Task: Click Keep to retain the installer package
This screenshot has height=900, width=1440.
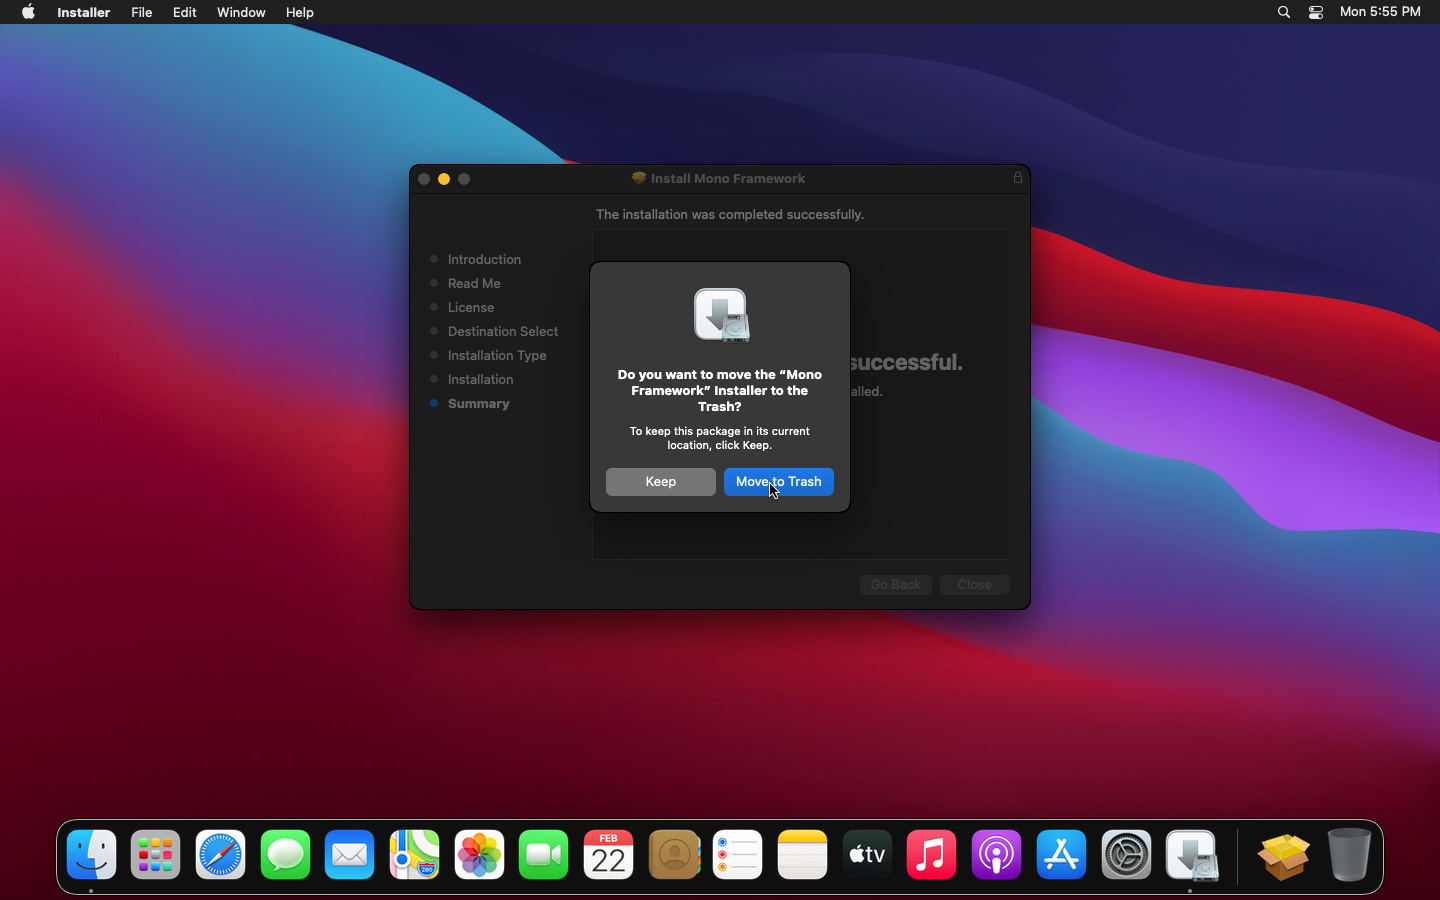Action: (660, 482)
